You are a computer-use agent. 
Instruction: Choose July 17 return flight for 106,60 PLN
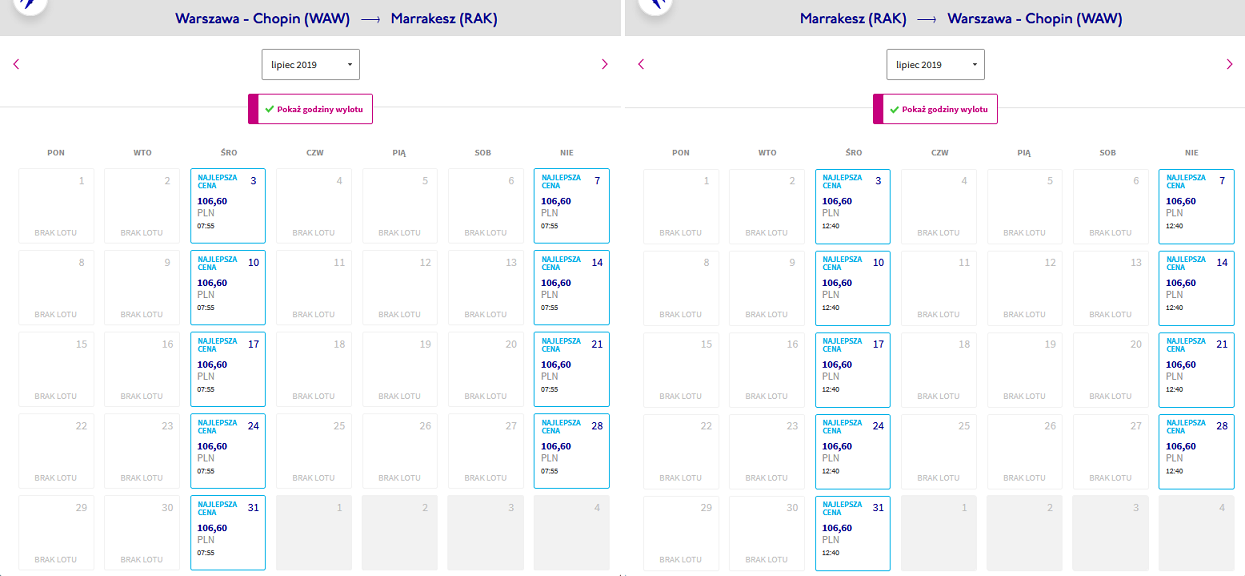pos(853,369)
